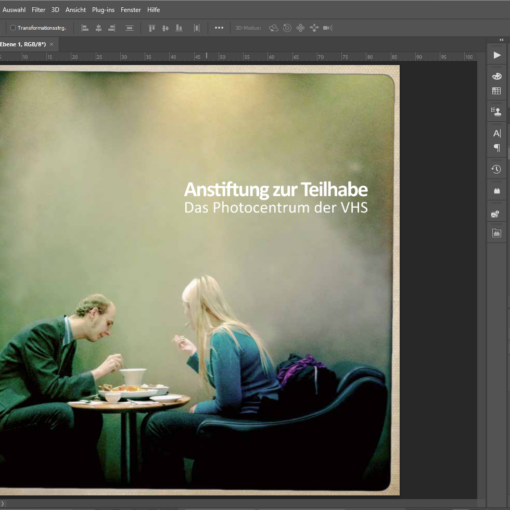Image resolution: width=510 pixels, height=510 pixels.
Task: Open the Actions panel play icon
Action: click(497, 55)
